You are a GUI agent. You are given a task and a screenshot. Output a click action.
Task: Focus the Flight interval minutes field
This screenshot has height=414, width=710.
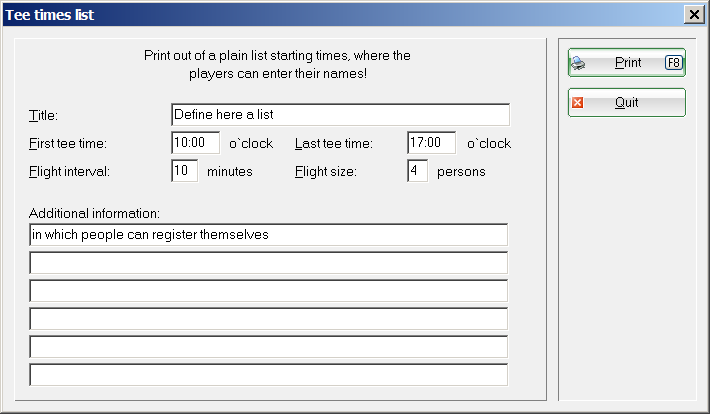click(x=184, y=171)
